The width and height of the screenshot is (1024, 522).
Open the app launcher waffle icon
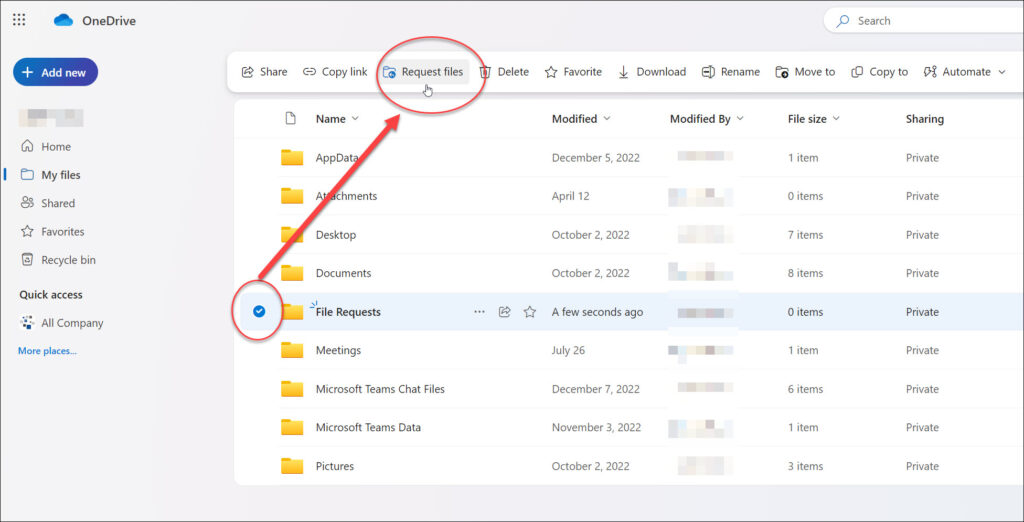[x=19, y=20]
